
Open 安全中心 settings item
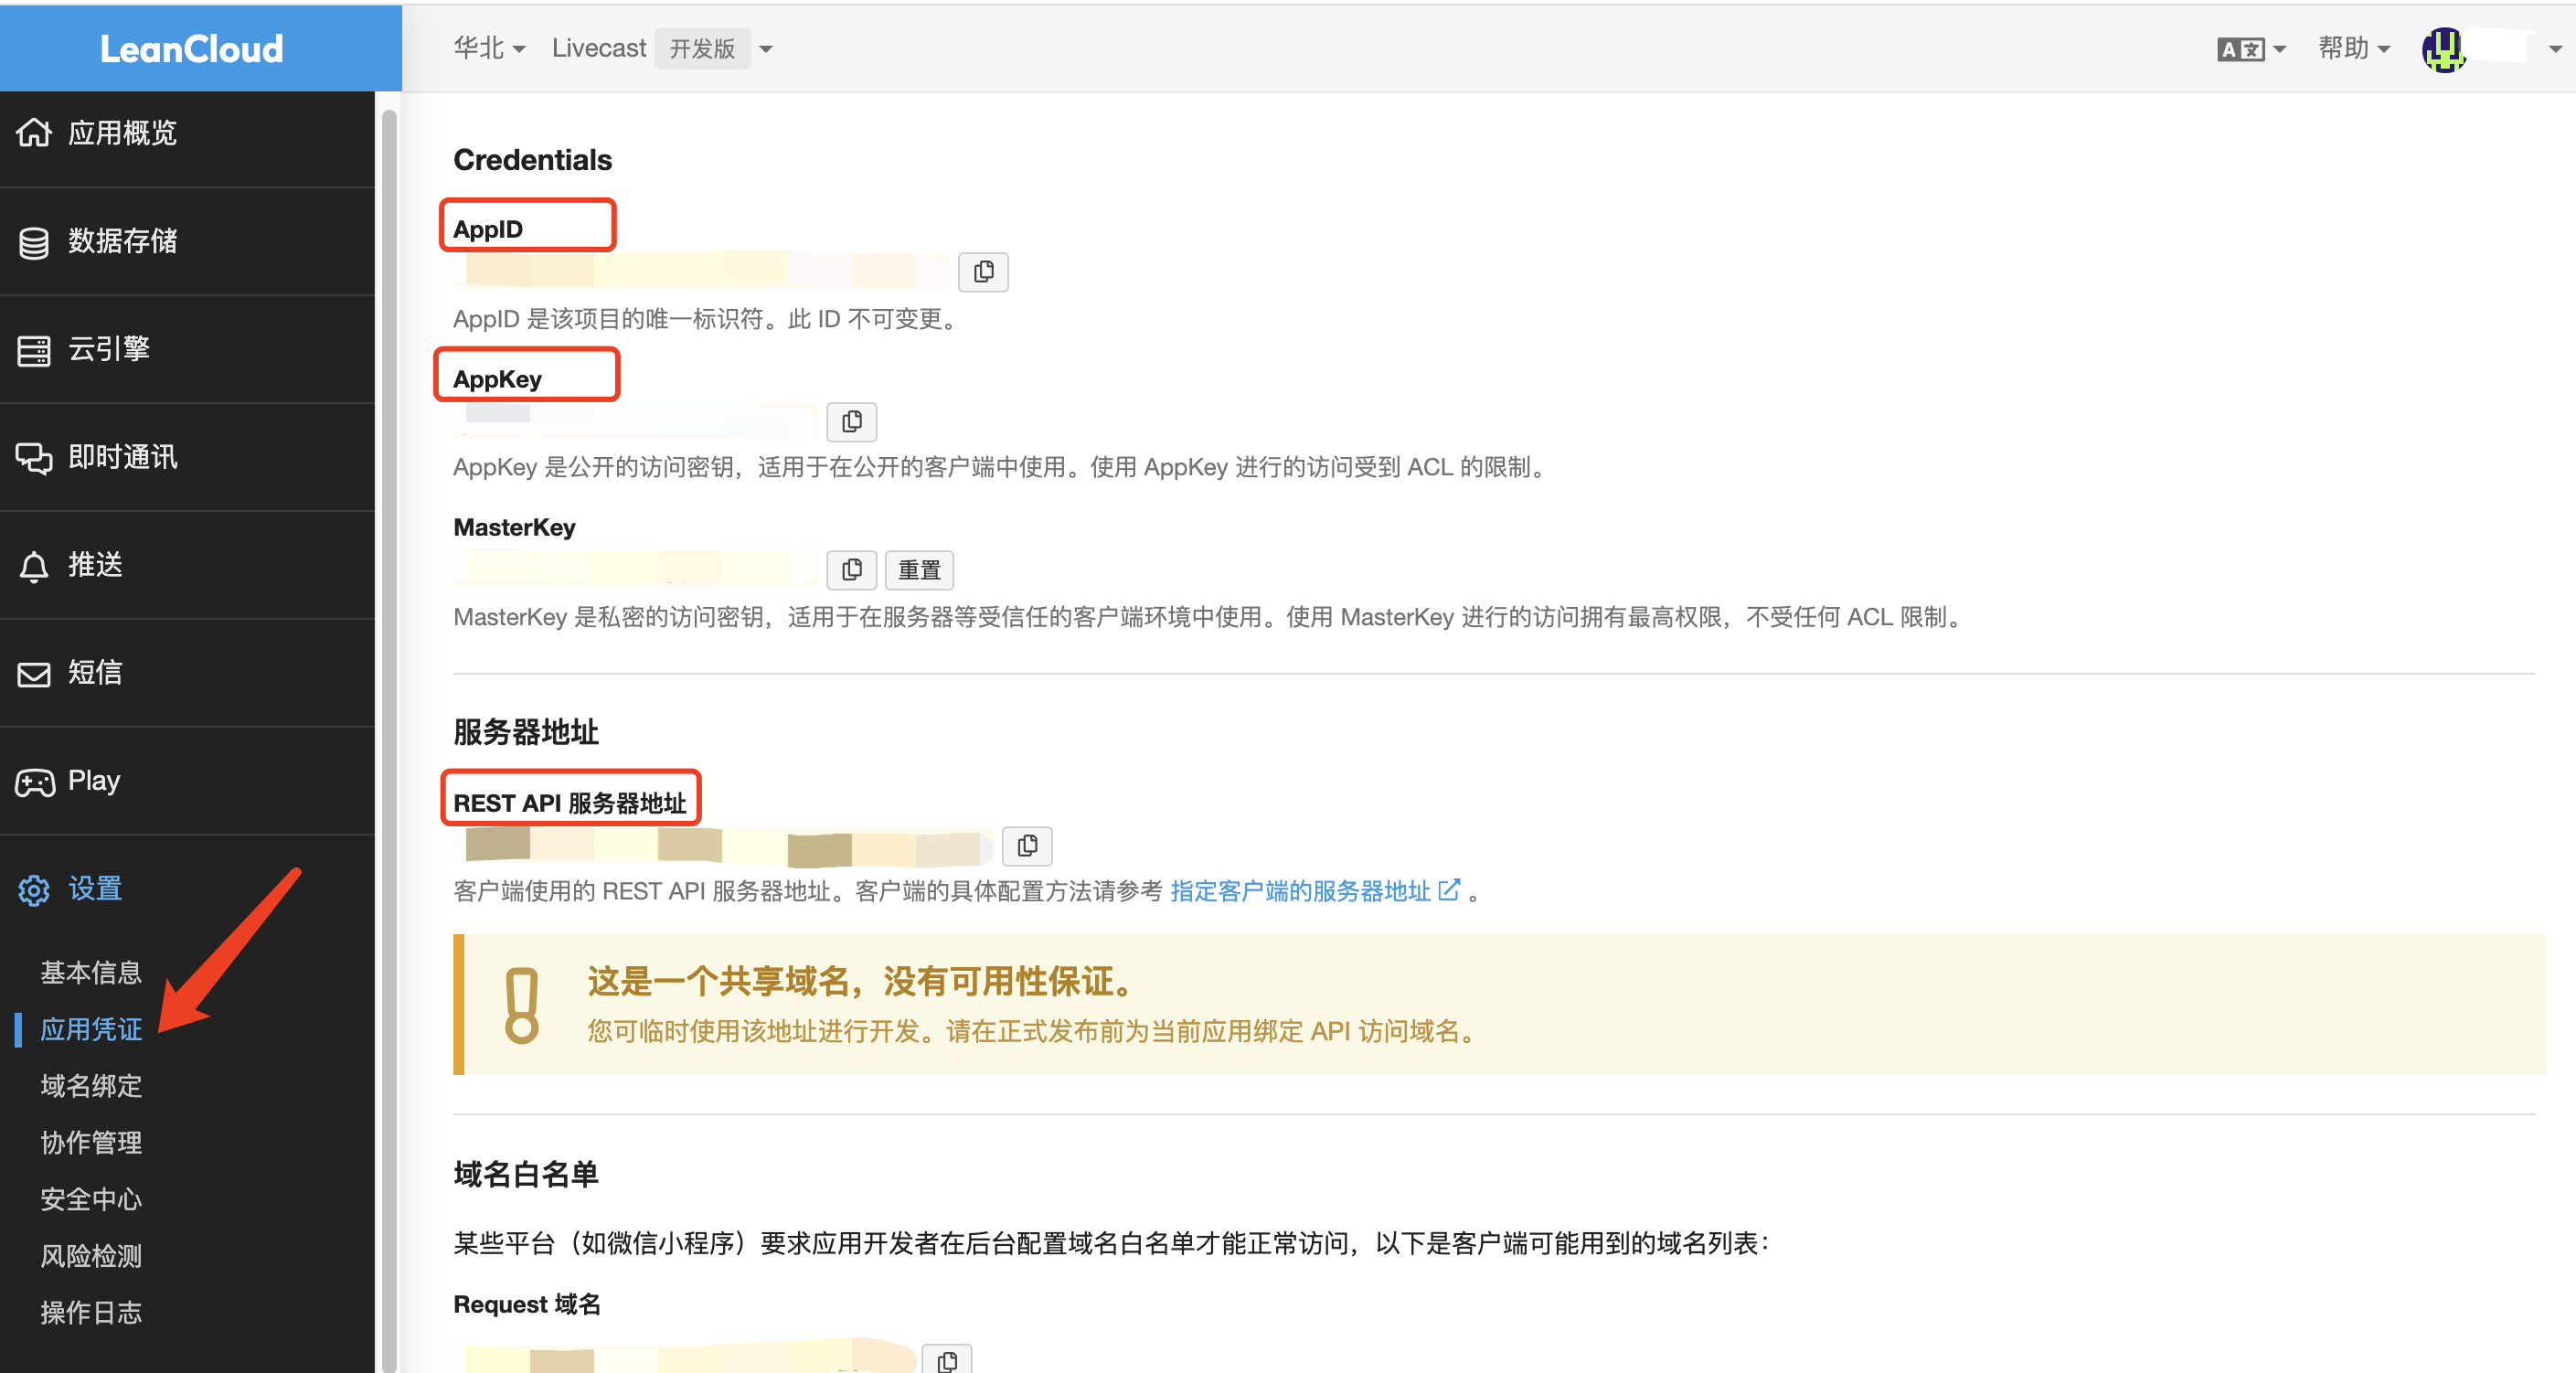[91, 1199]
